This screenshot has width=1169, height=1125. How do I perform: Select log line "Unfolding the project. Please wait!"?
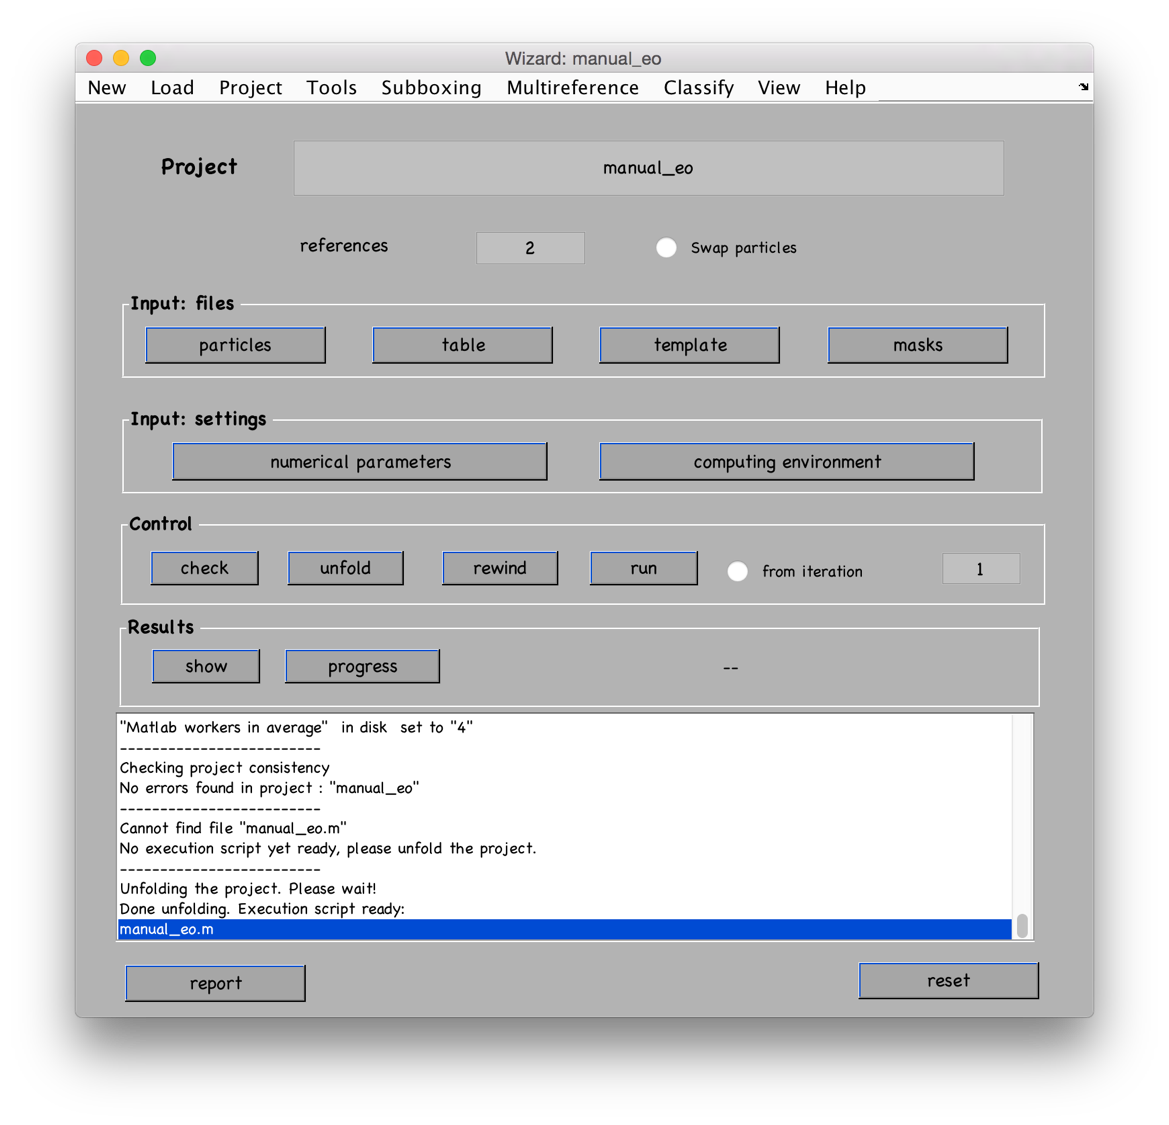(x=248, y=889)
